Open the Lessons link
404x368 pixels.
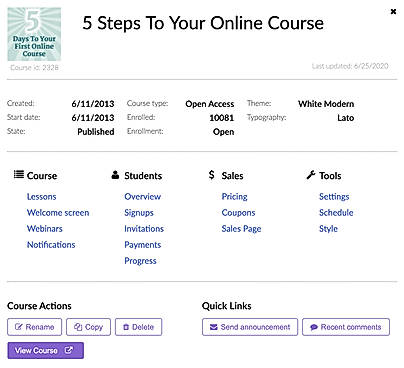pyautogui.click(x=42, y=197)
